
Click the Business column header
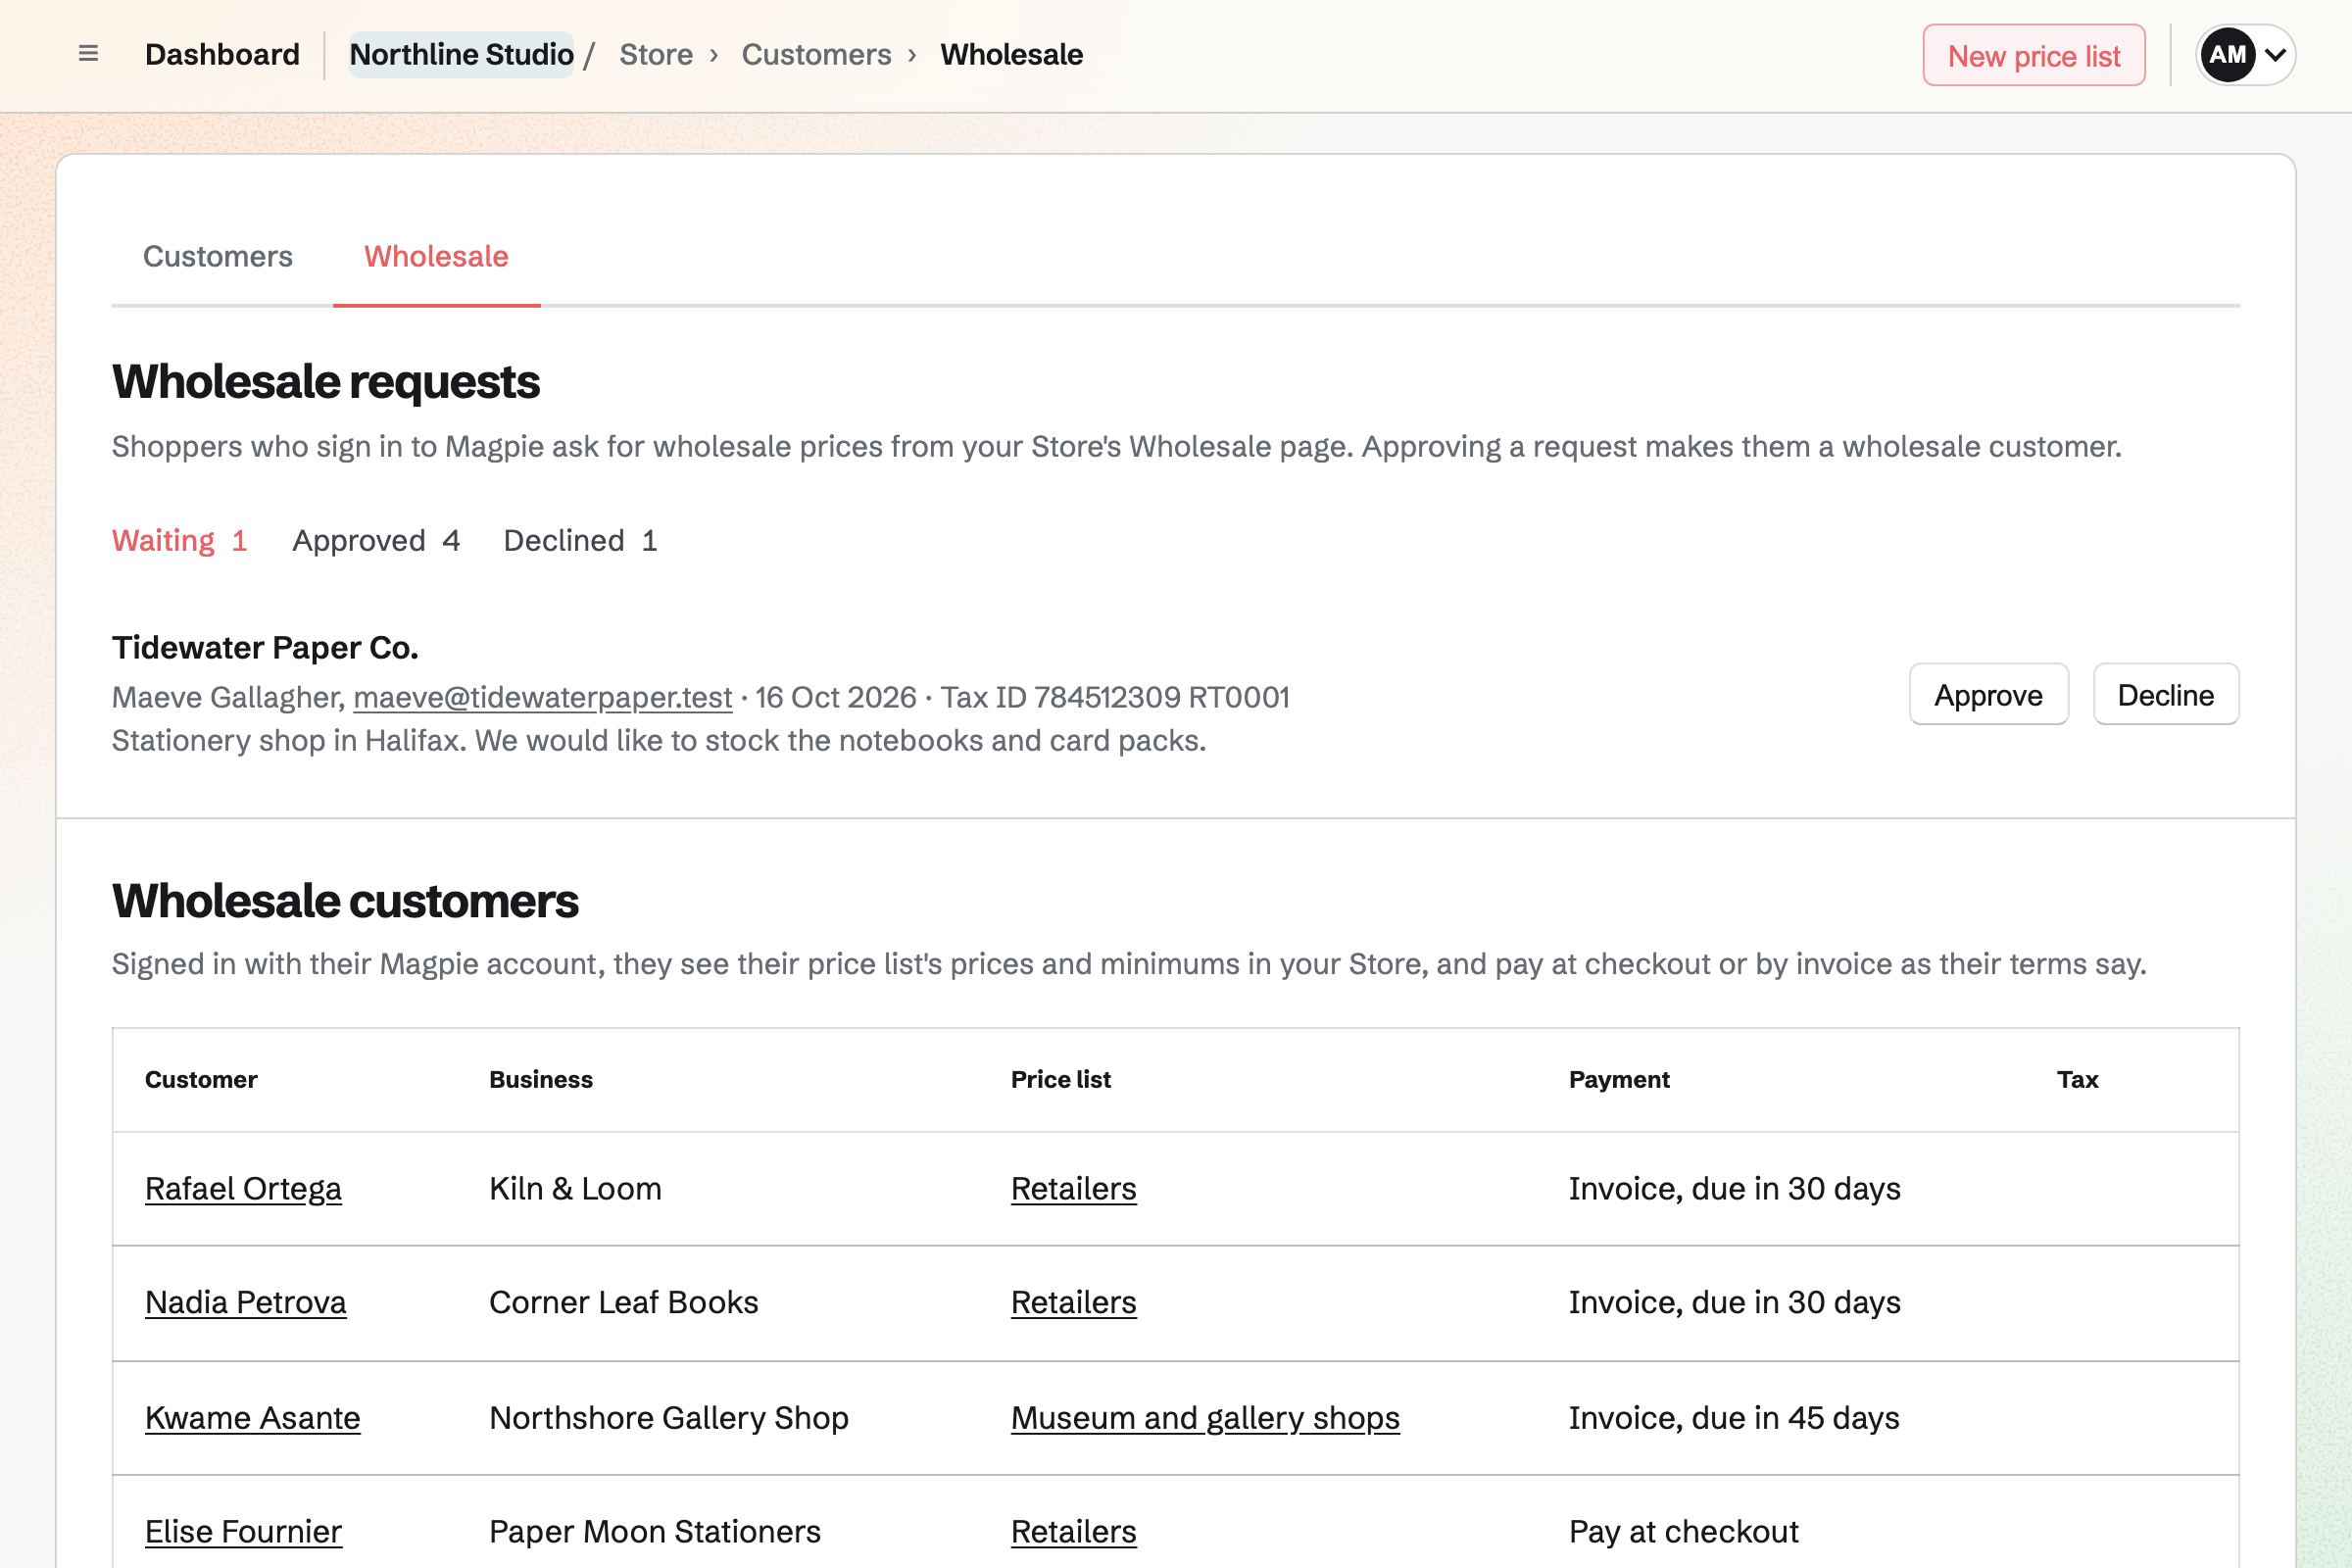541,1080
